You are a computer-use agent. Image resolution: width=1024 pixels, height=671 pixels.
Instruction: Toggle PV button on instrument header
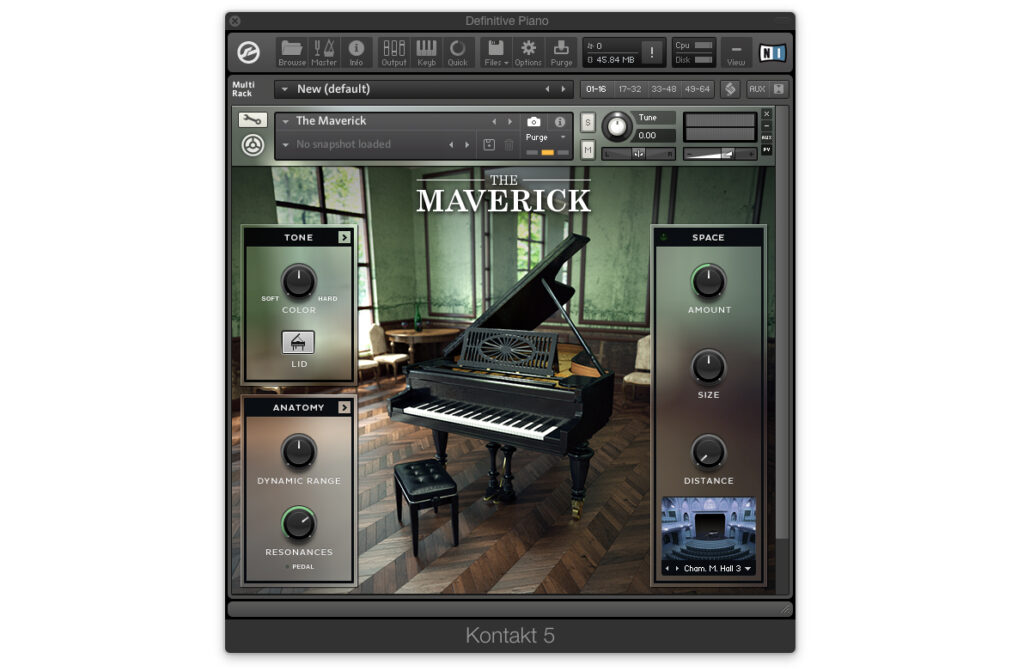click(x=767, y=150)
